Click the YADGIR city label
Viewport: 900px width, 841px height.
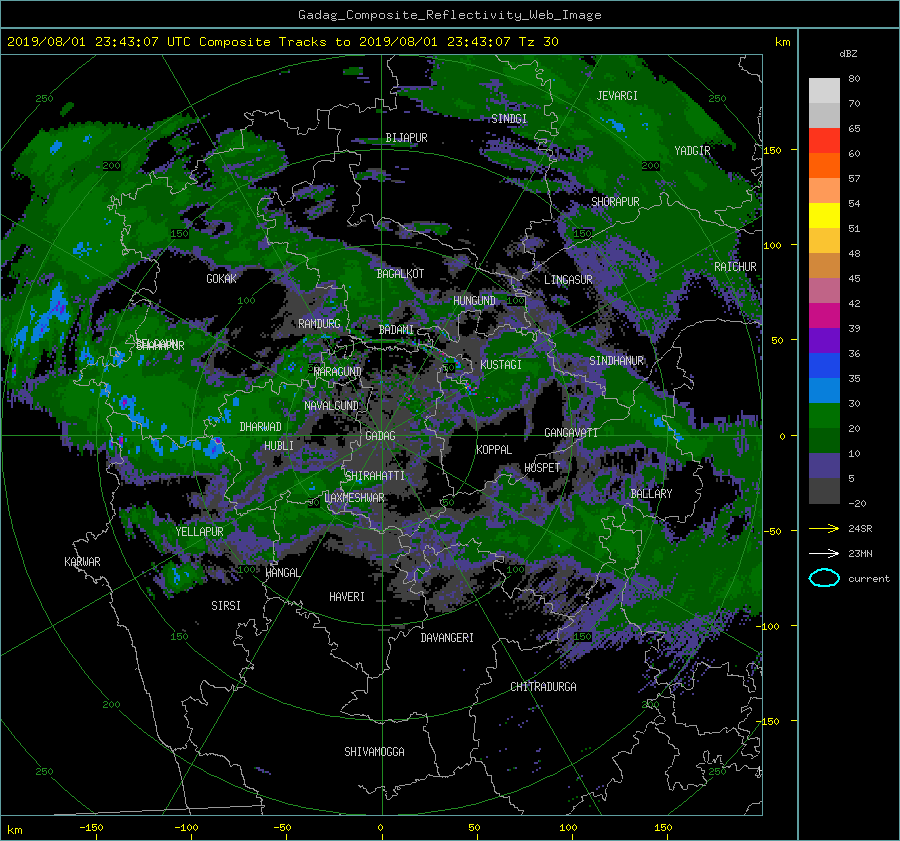[692, 151]
